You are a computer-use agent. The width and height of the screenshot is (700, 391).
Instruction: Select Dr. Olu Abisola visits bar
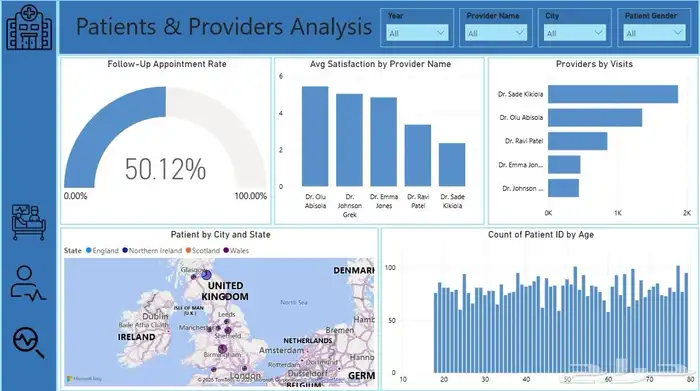(595, 118)
